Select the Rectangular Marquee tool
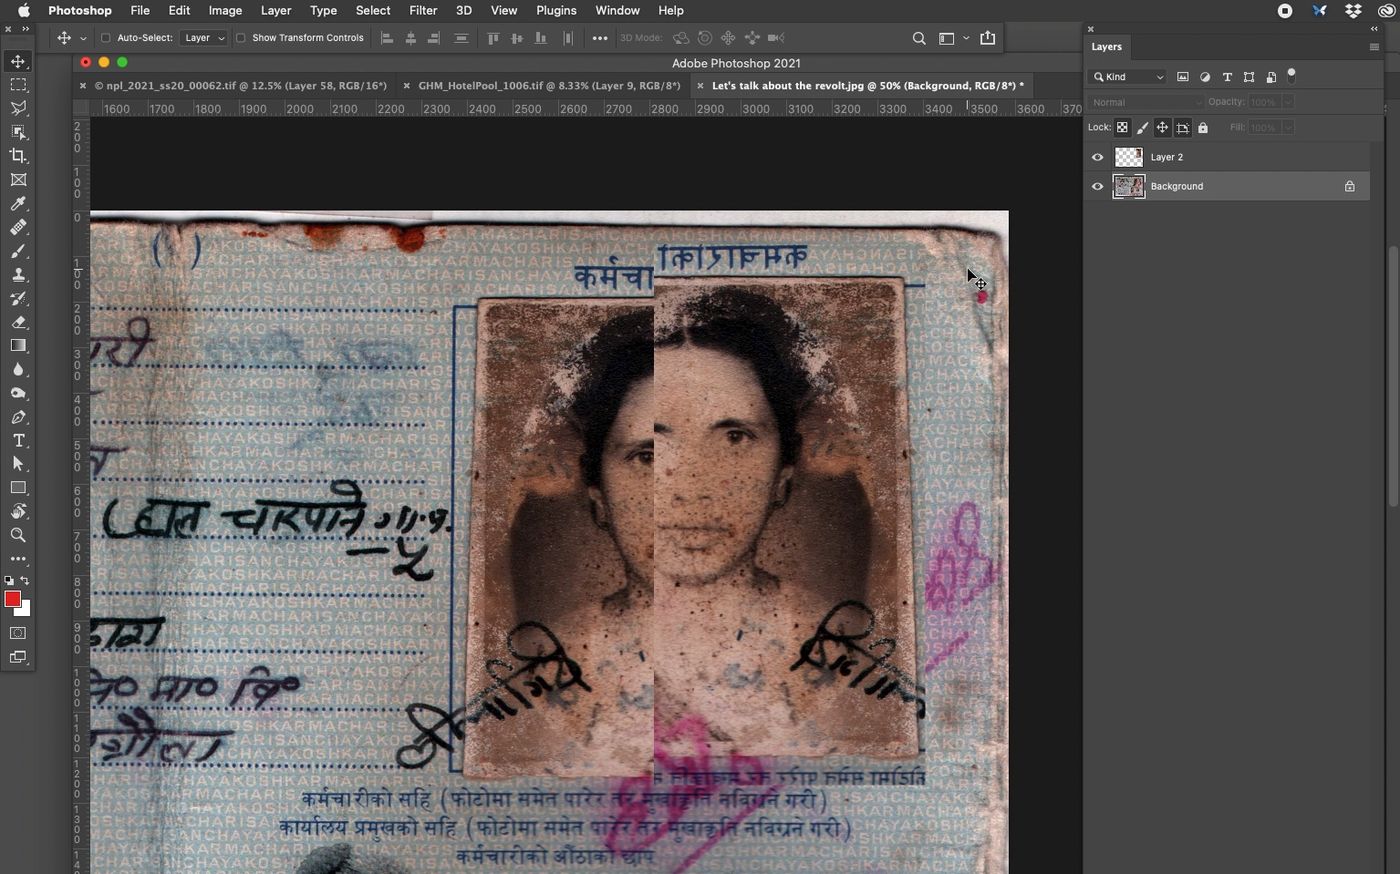1400x874 pixels. (x=18, y=85)
